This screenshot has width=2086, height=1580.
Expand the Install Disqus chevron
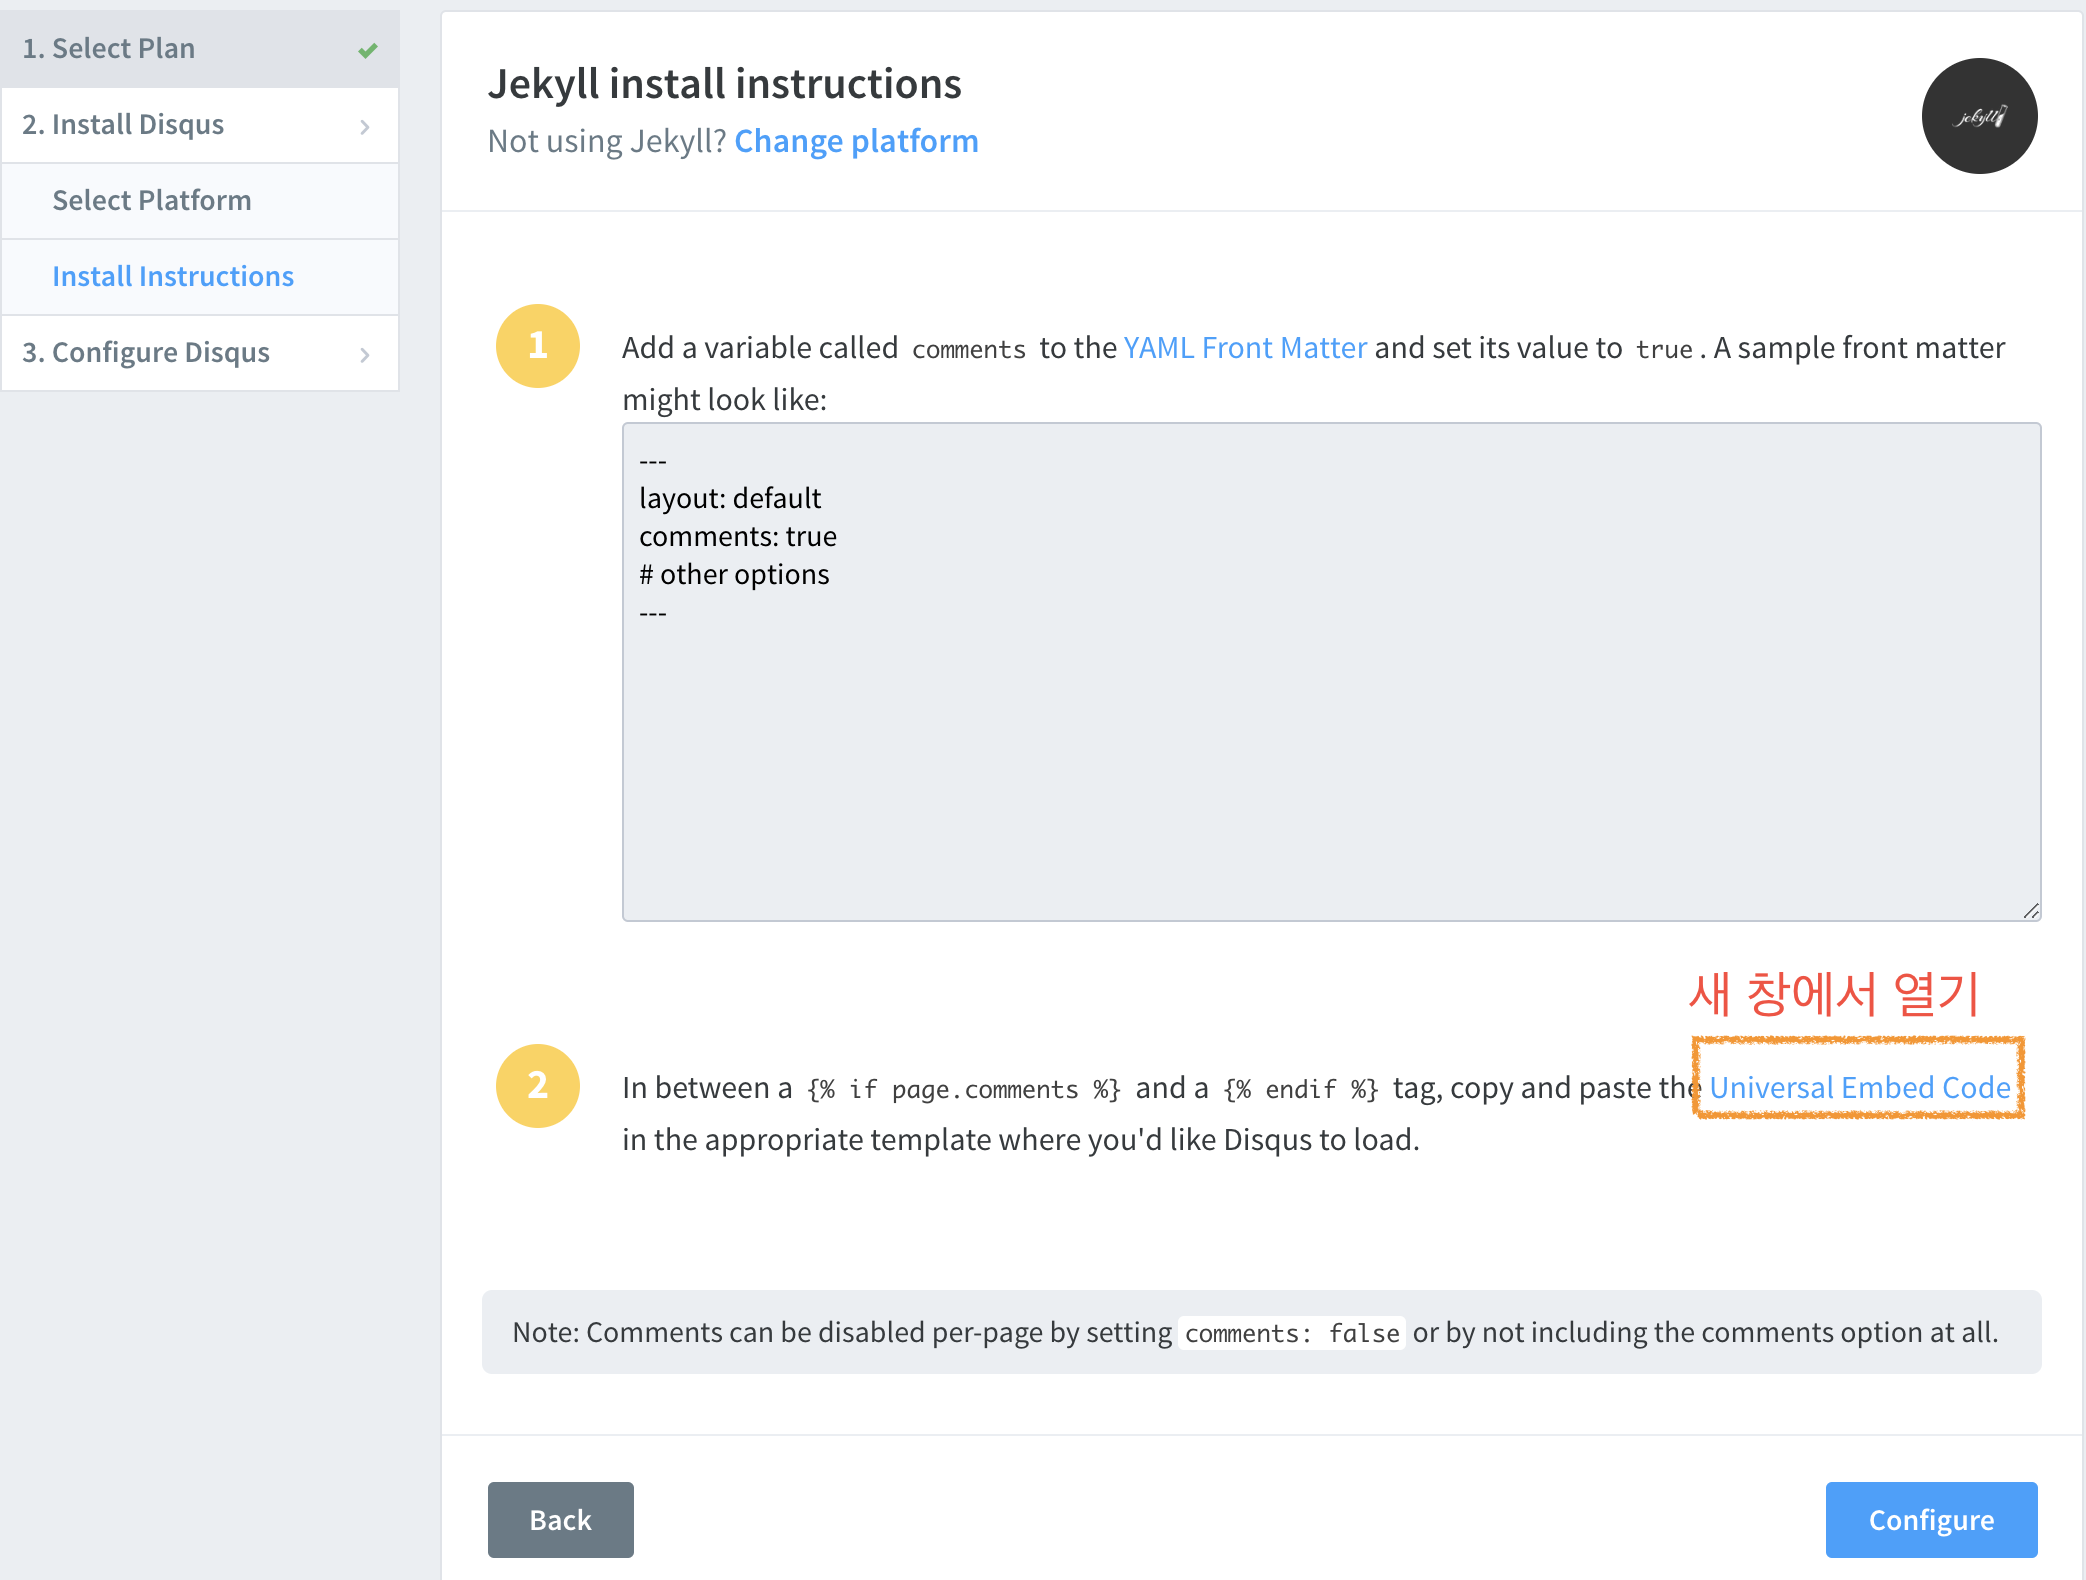365,126
